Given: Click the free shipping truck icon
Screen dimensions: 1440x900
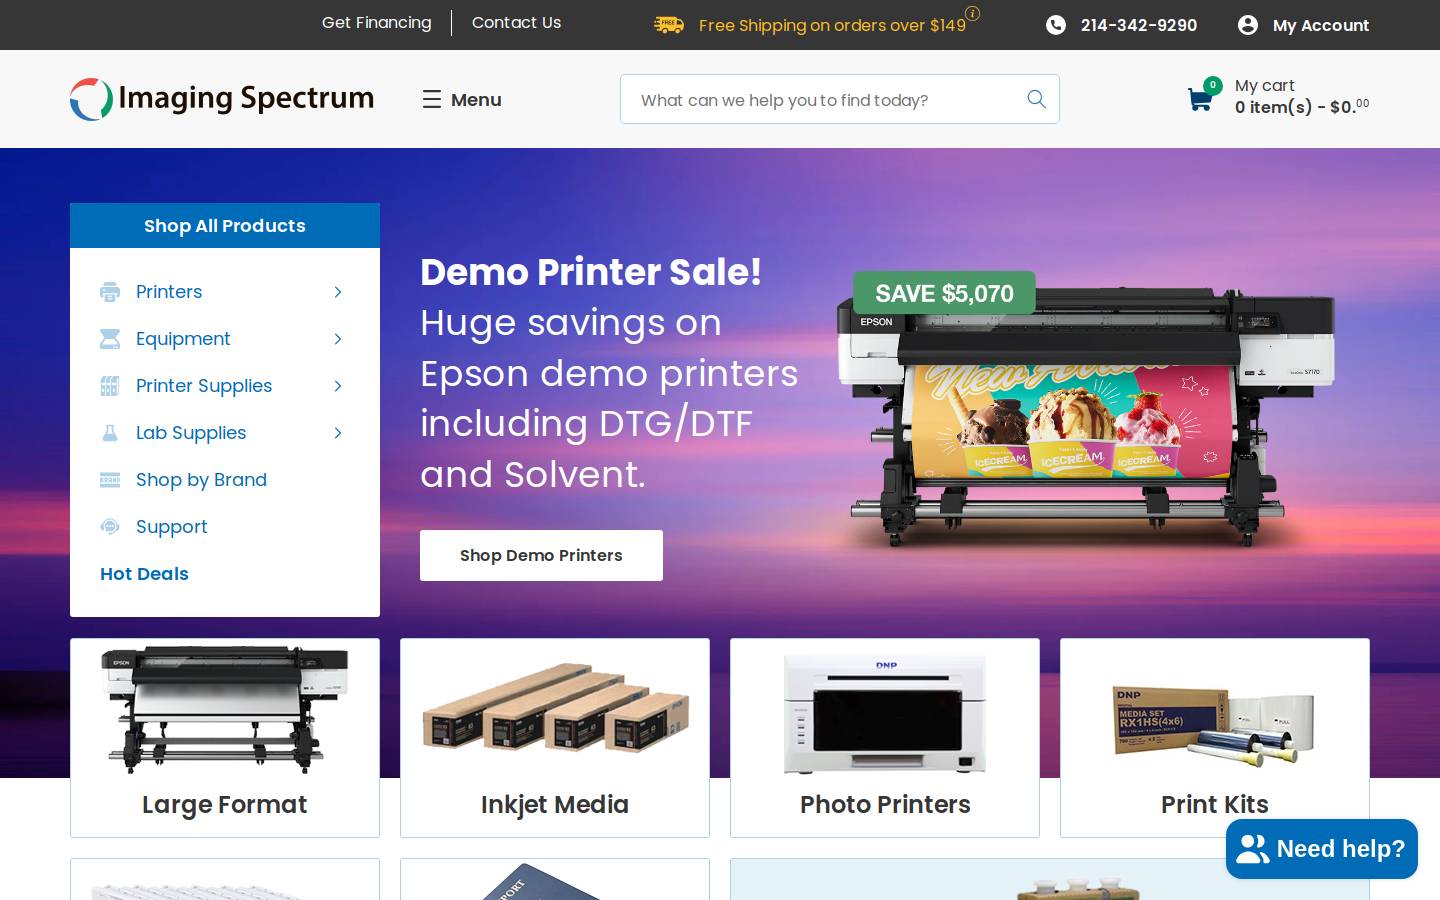Looking at the screenshot, I should pos(669,25).
